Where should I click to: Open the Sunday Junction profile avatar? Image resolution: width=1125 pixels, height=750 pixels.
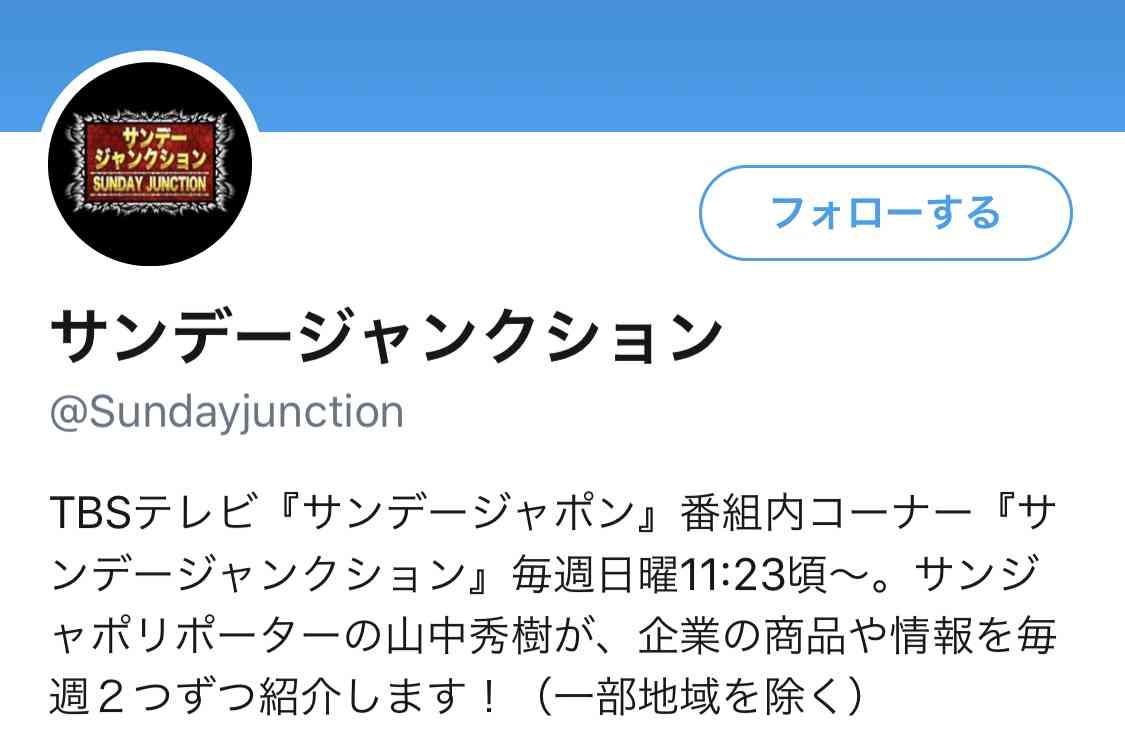click(150, 164)
